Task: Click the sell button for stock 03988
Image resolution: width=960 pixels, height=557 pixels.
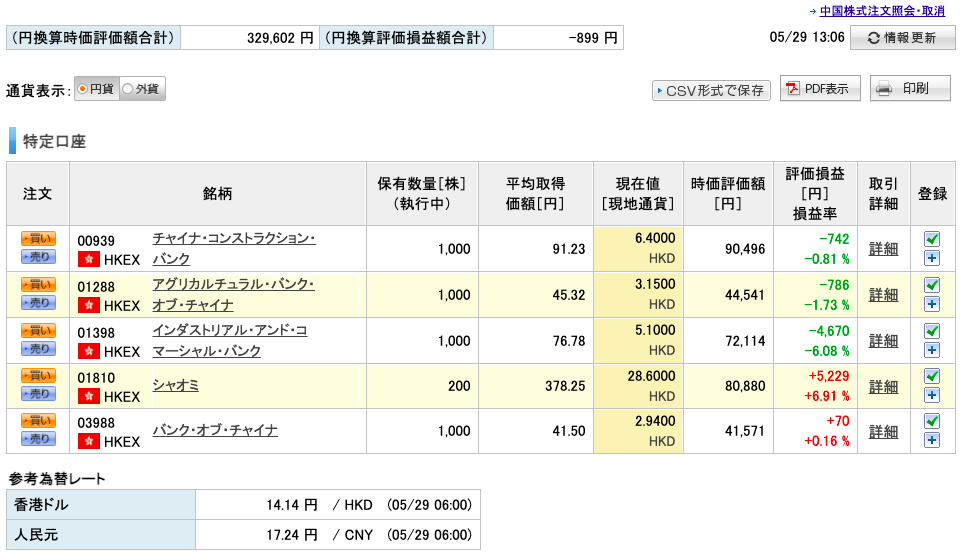Action: click(38, 439)
